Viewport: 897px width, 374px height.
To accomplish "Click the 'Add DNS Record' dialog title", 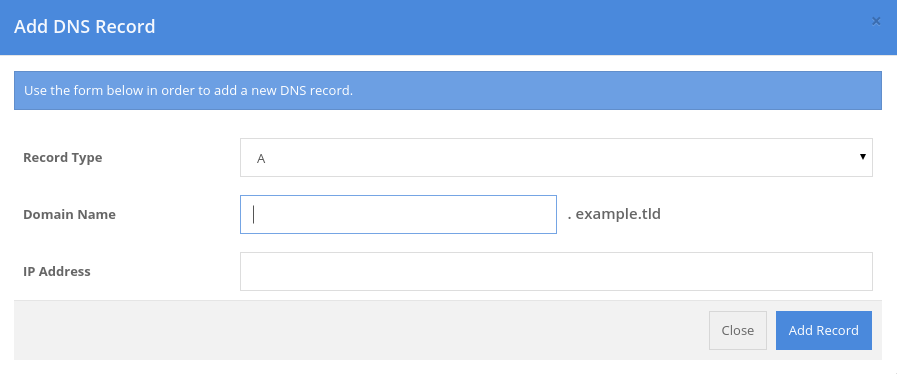I will pyautogui.click(x=85, y=27).
